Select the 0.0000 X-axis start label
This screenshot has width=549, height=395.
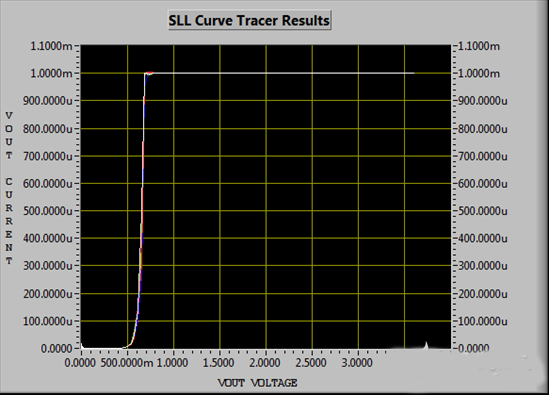tap(80, 363)
